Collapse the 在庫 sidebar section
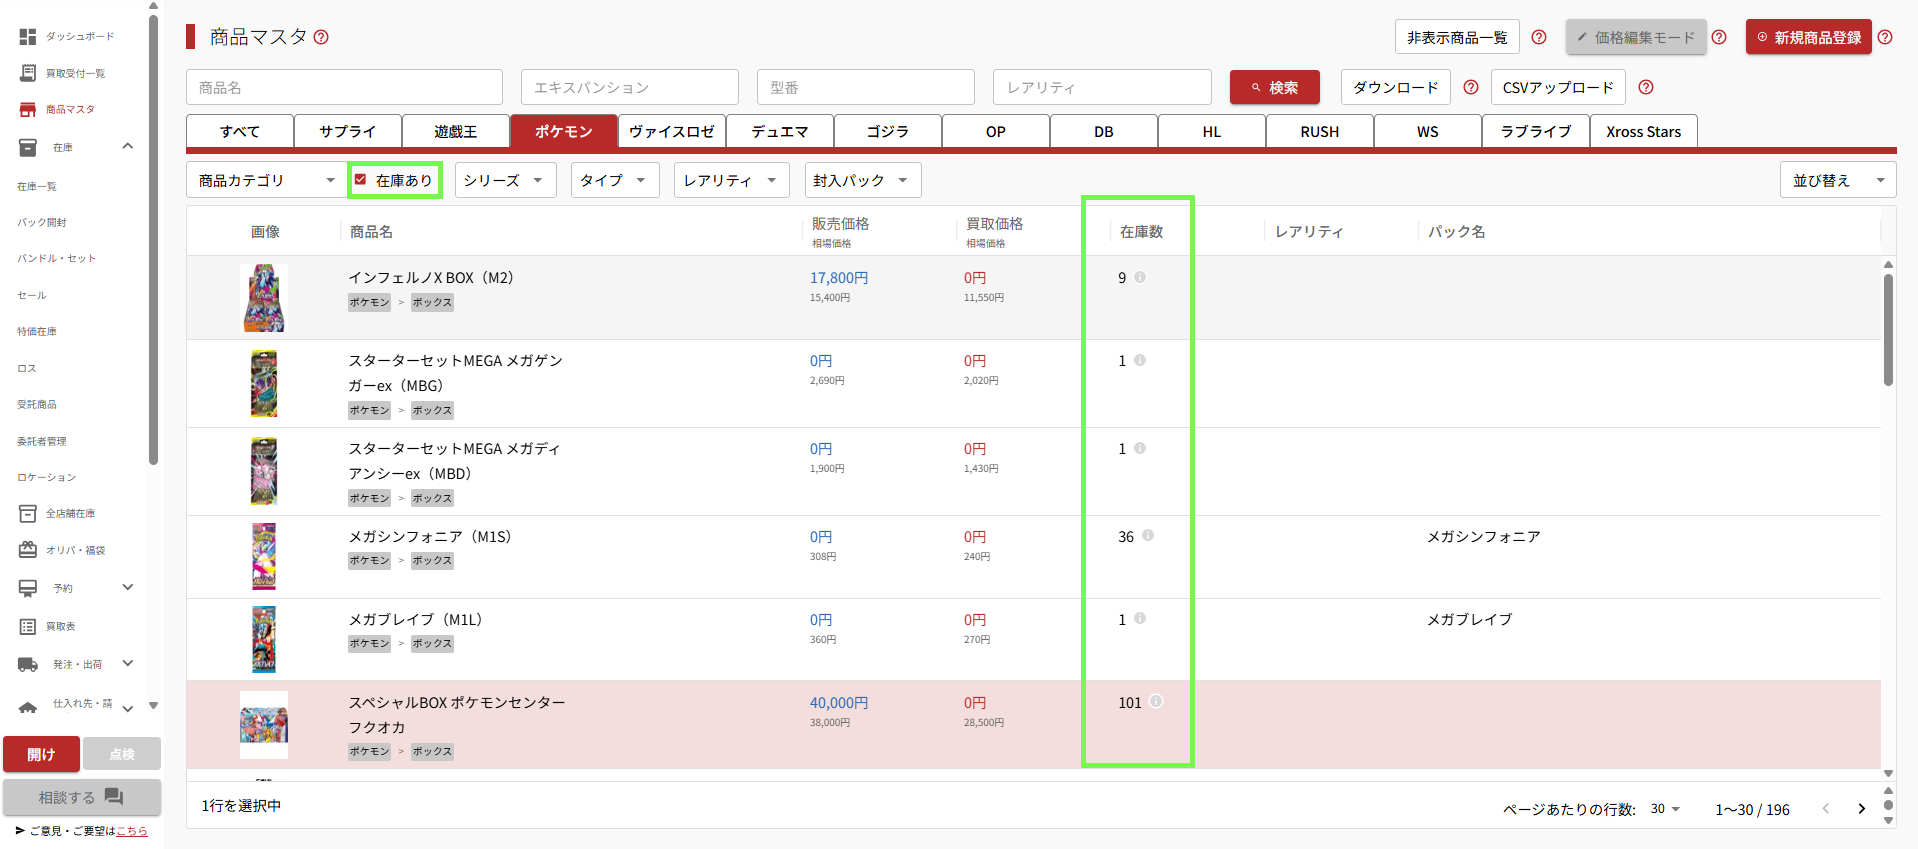Screen dimensions: 1918x849 (127, 147)
